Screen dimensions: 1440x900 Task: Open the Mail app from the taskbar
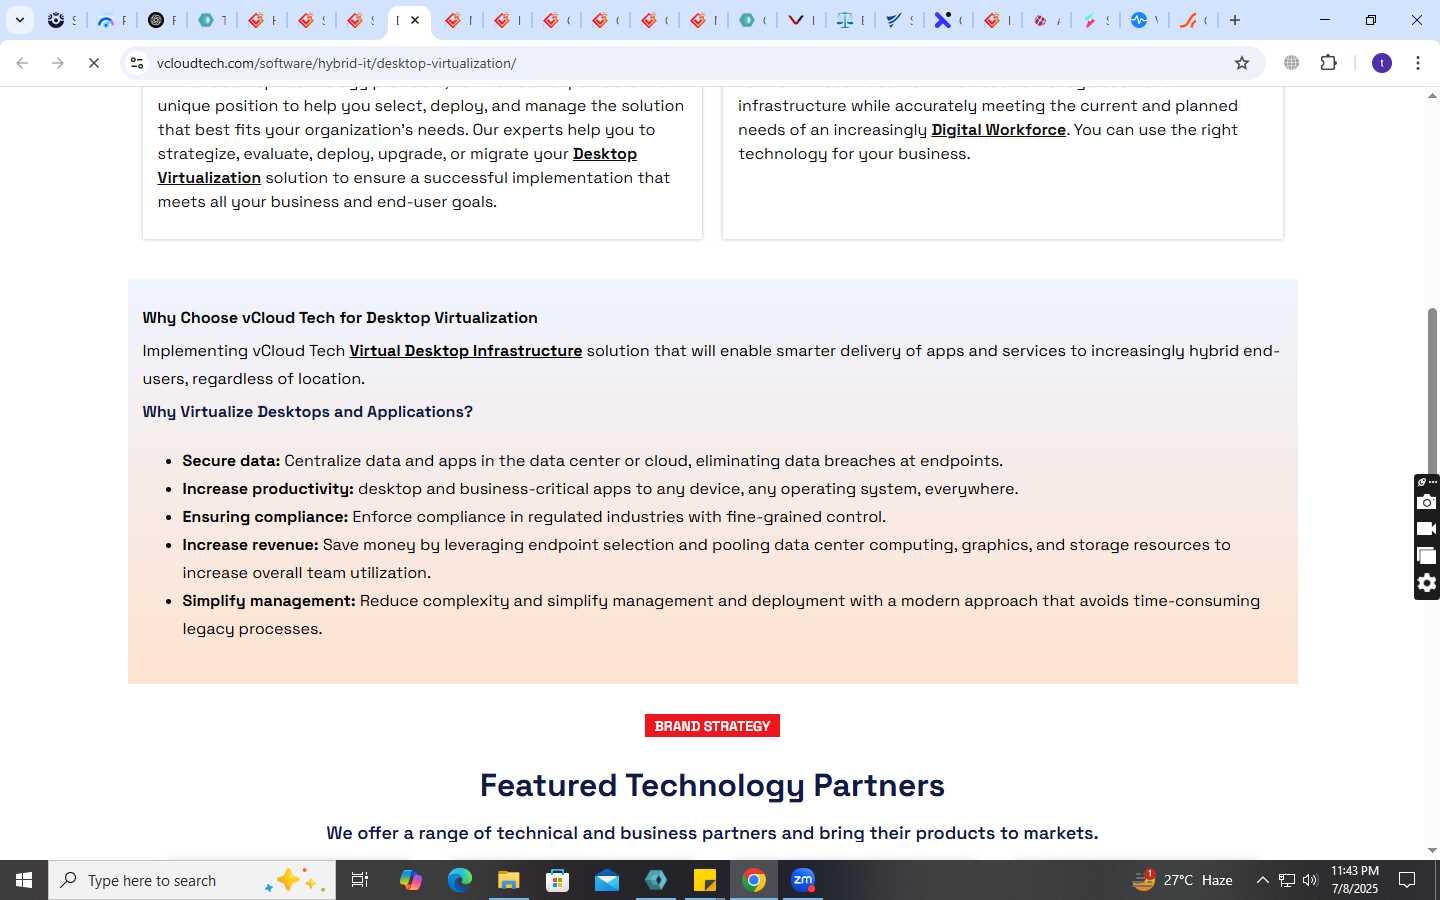pyautogui.click(x=606, y=880)
